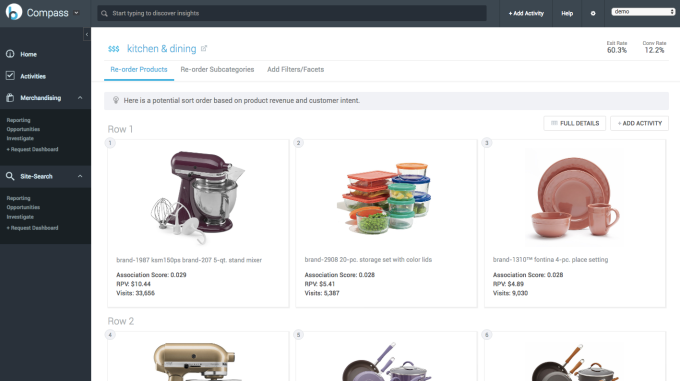Click the Site-Search magnifier icon

[10, 176]
